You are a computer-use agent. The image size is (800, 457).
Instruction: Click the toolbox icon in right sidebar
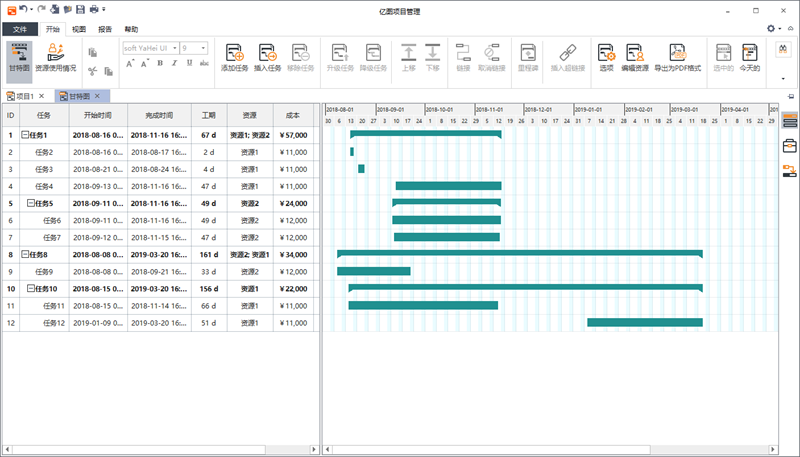point(790,146)
